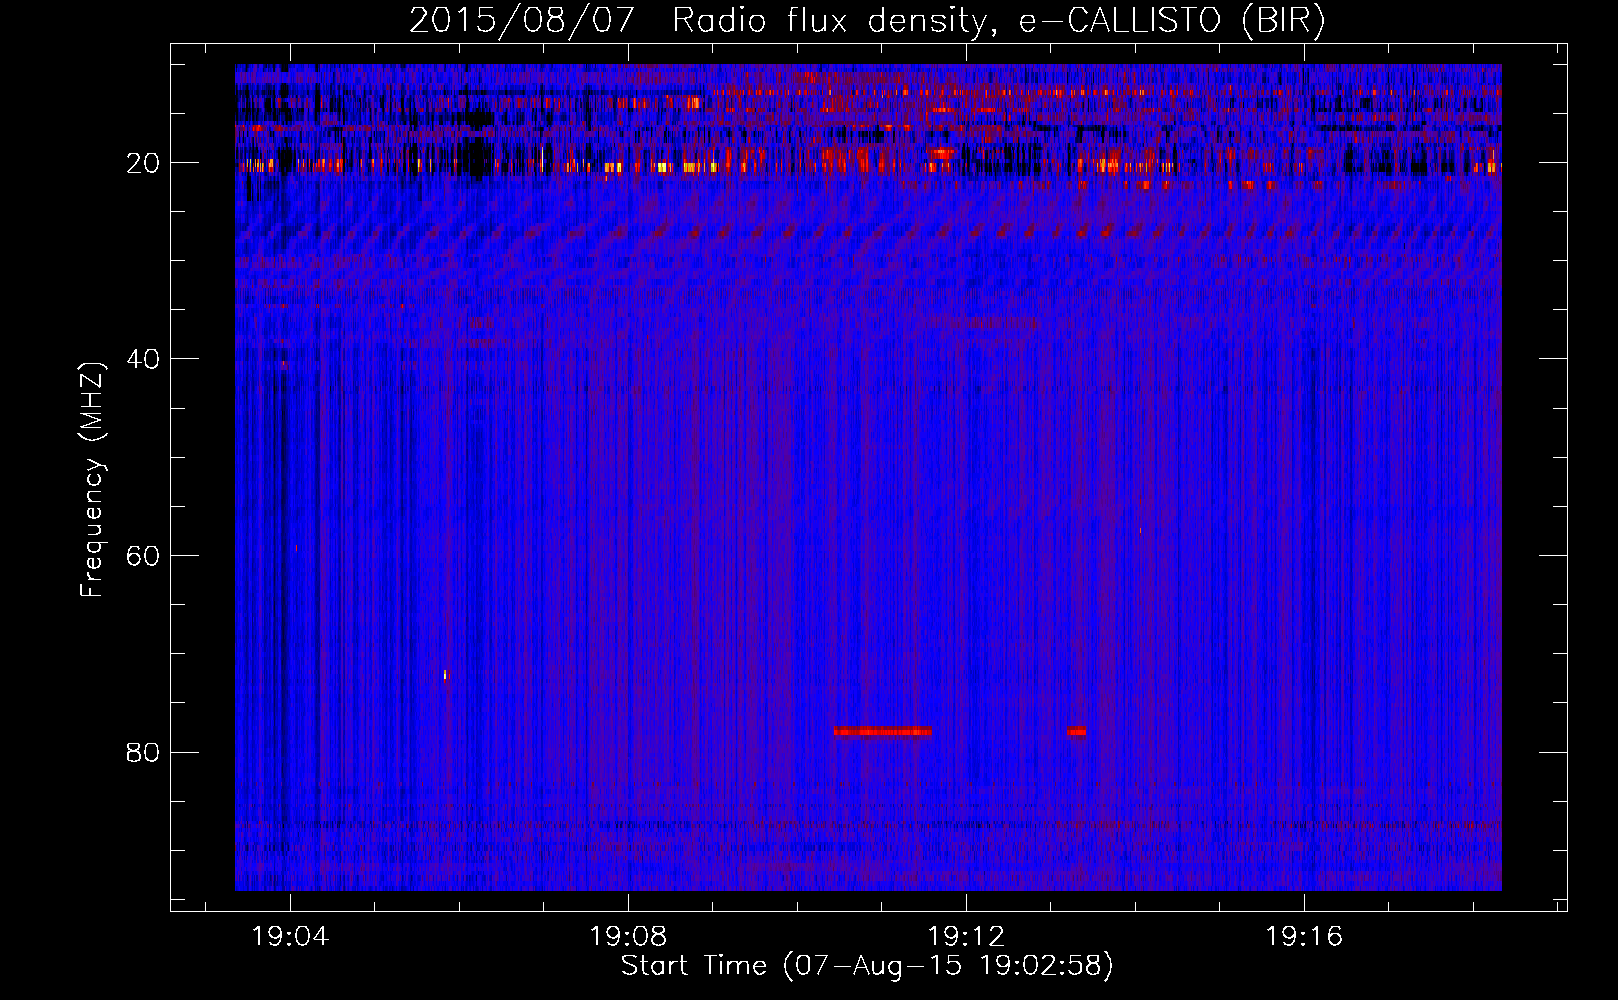Image resolution: width=1618 pixels, height=1000 pixels.
Task: Click the "20" frequency tick label
Action: point(143,163)
